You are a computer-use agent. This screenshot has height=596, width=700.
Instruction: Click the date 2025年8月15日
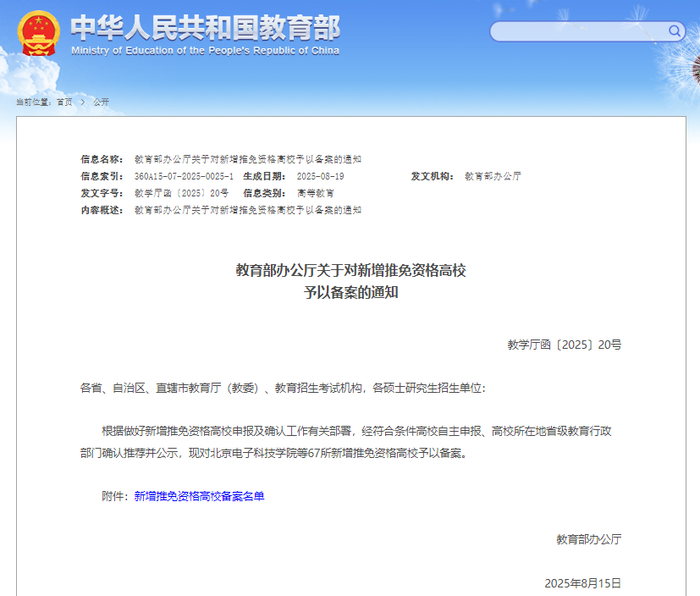pyautogui.click(x=583, y=583)
